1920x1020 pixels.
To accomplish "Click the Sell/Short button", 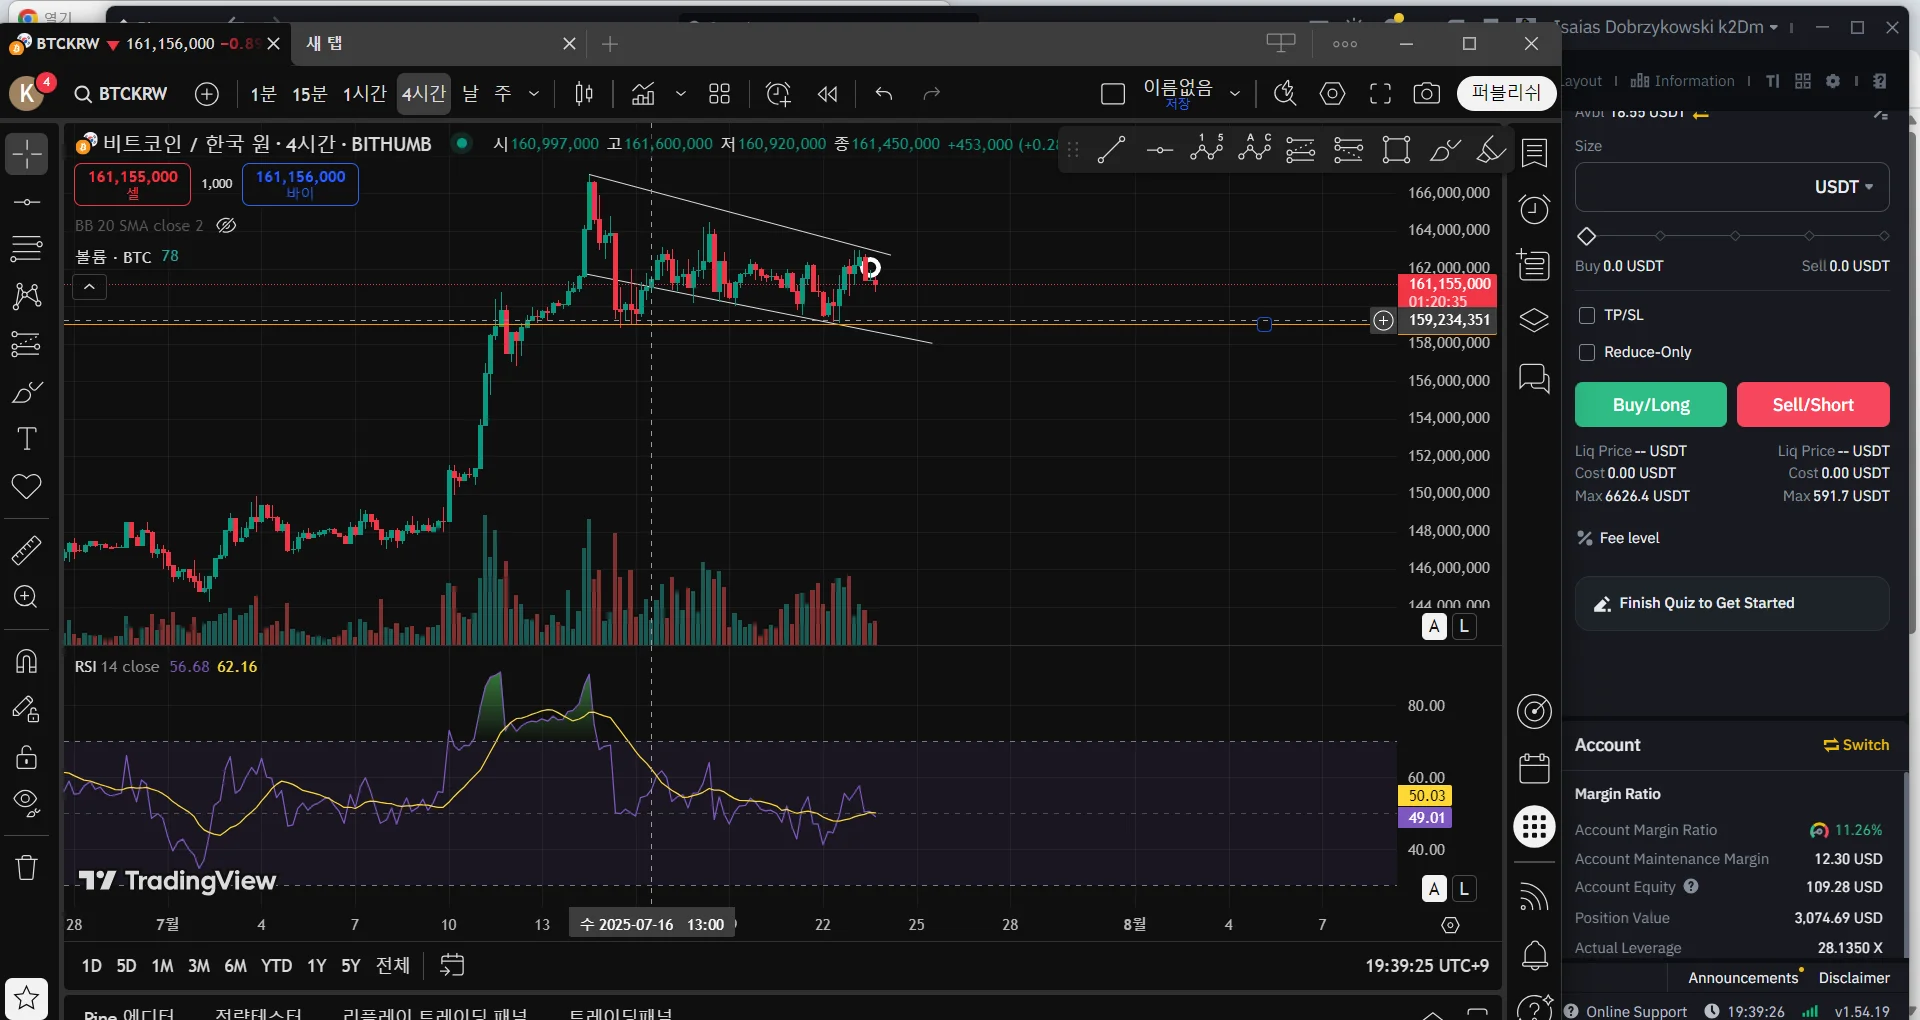I will pos(1813,405).
